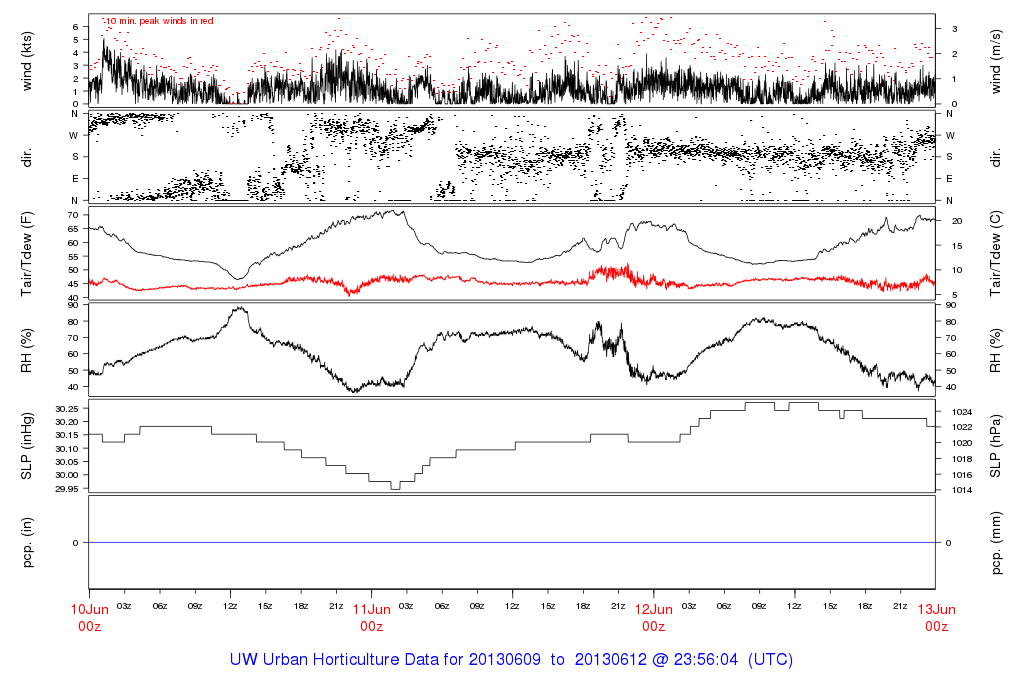Click the "29.95" tick on the SLP axis

[67, 488]
